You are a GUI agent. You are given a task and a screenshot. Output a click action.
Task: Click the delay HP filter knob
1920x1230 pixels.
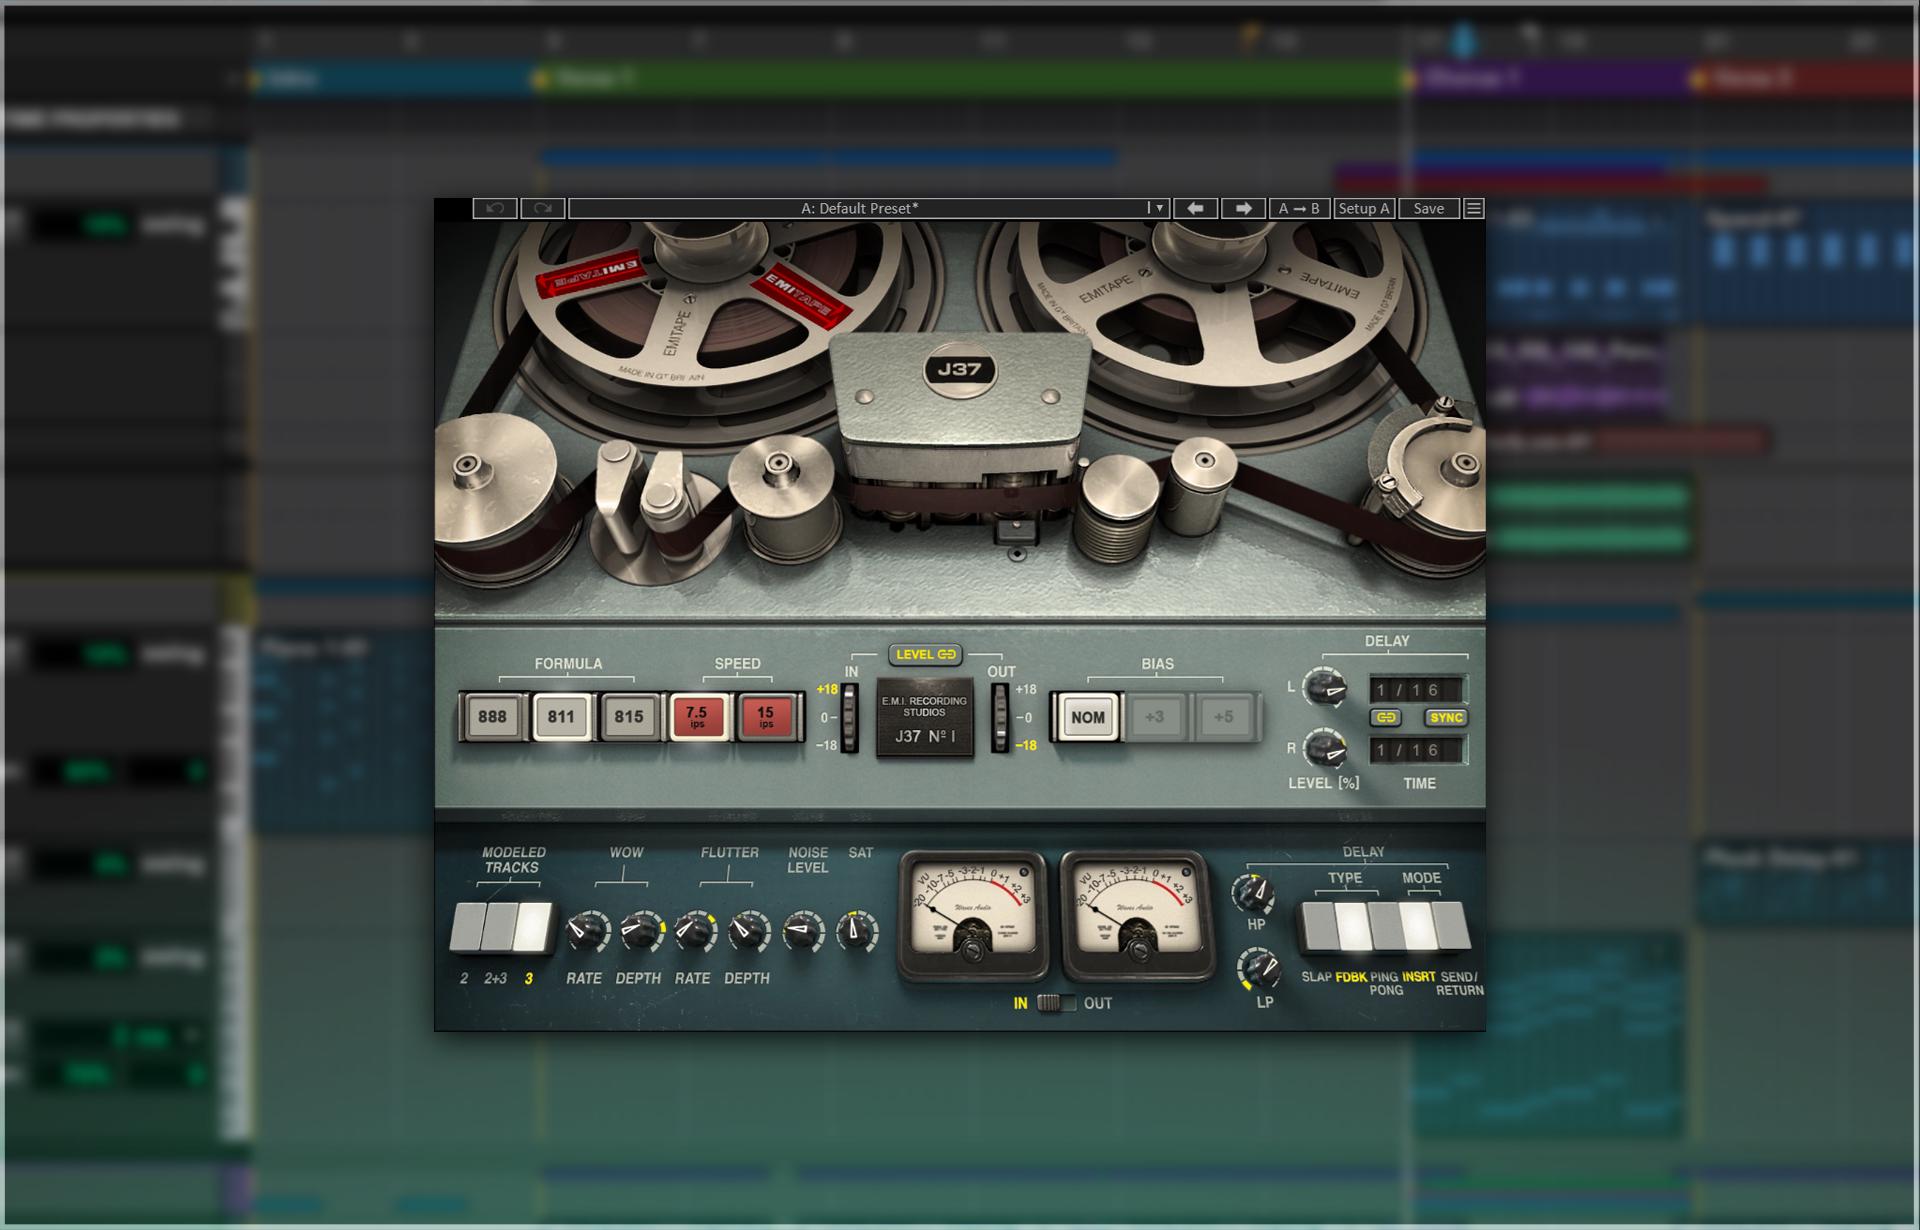tap(1254, 892)
